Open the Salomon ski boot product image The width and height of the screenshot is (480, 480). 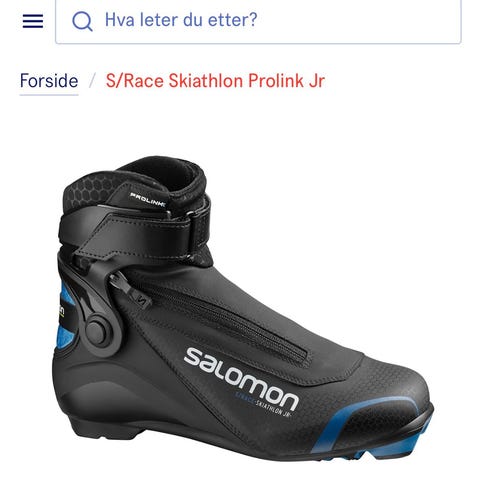[x=243, y=308]
